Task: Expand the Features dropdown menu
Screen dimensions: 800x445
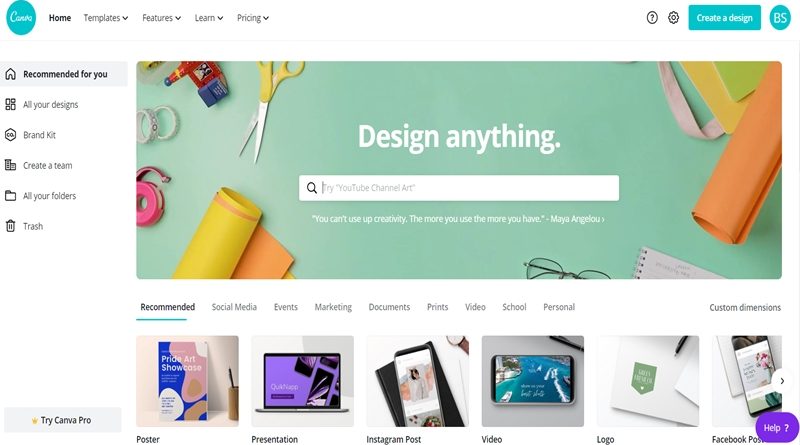Action: point(161,18)
